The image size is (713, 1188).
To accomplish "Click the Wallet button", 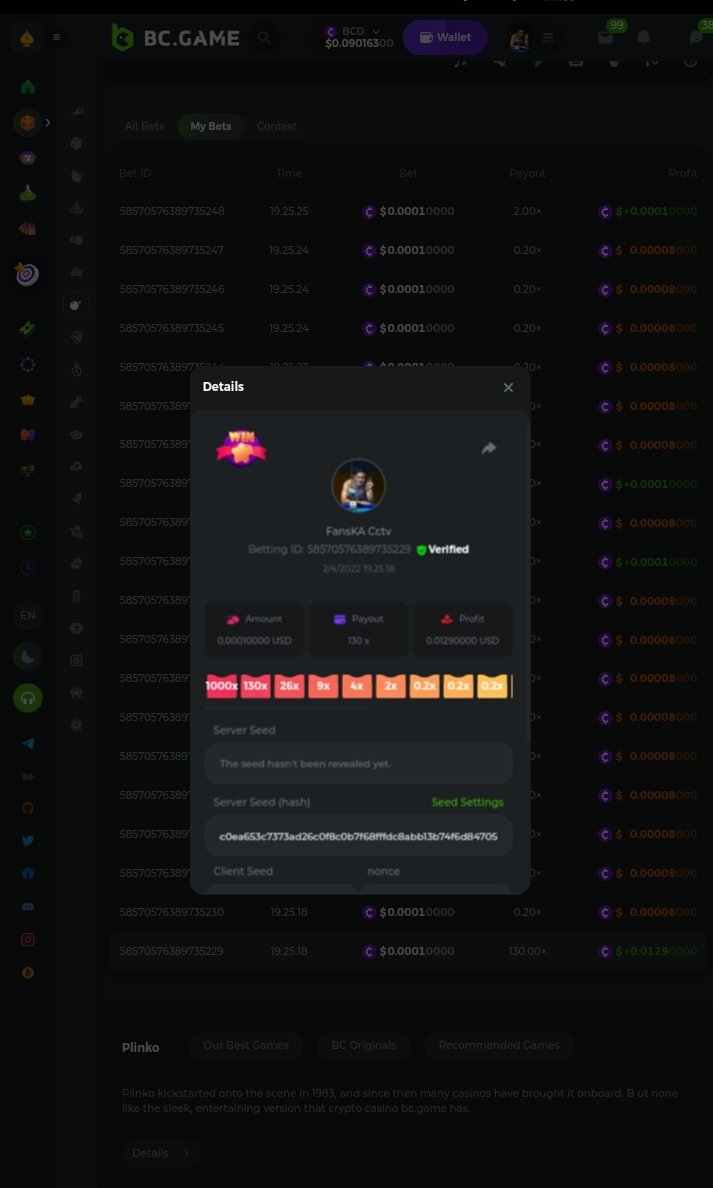I will pyautogui.click(x=445, y=38).
